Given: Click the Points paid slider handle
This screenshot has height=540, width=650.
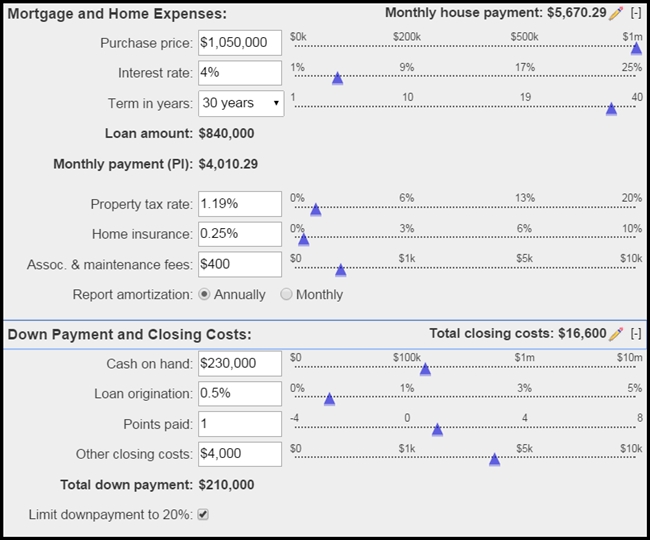Looking at the screenshot, I should pos(437,430).
